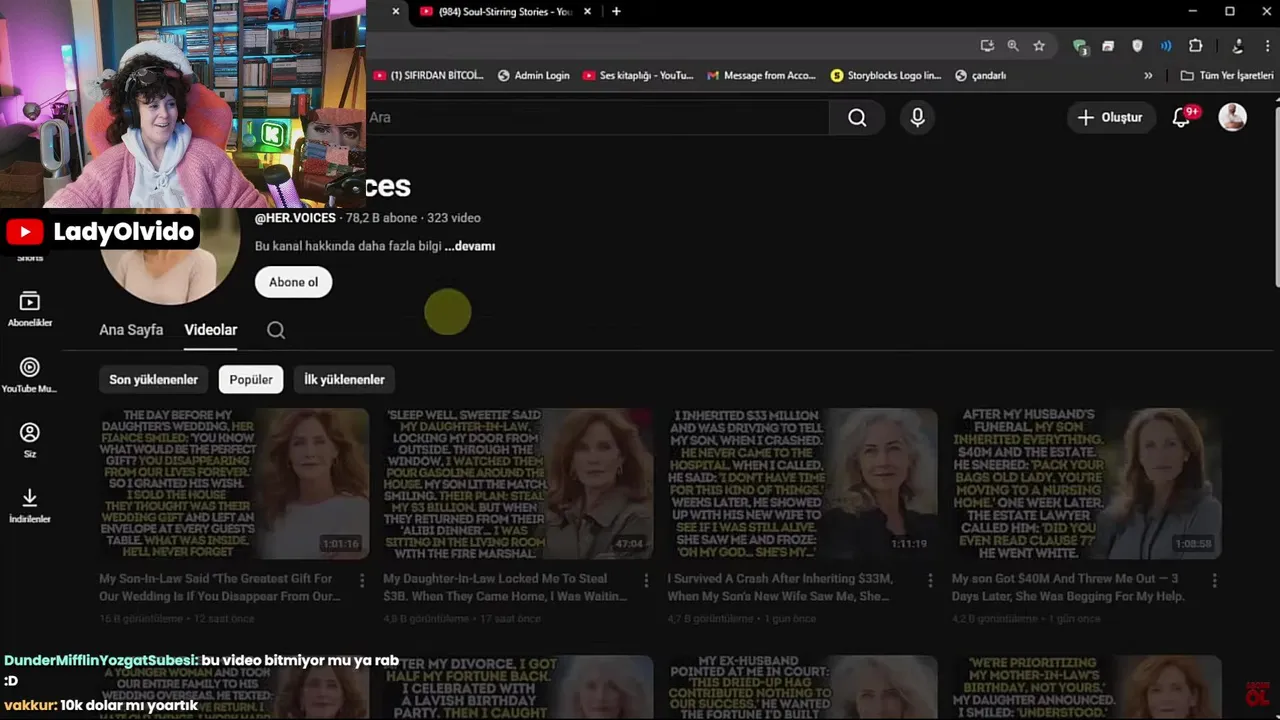
Task: Sort by İlk yüklenenler chip
Action: point(344,380)
